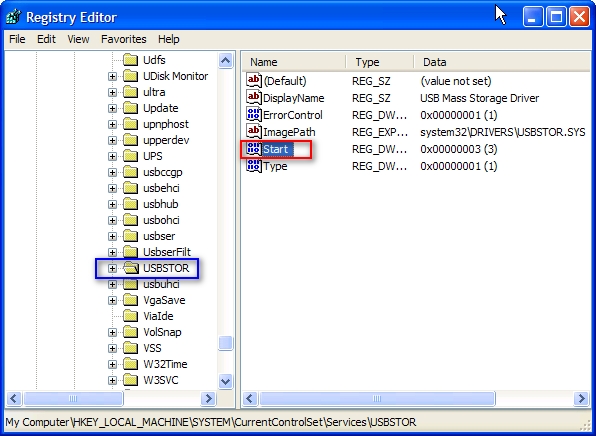Click the usbhub folder icon

[130, 204]
